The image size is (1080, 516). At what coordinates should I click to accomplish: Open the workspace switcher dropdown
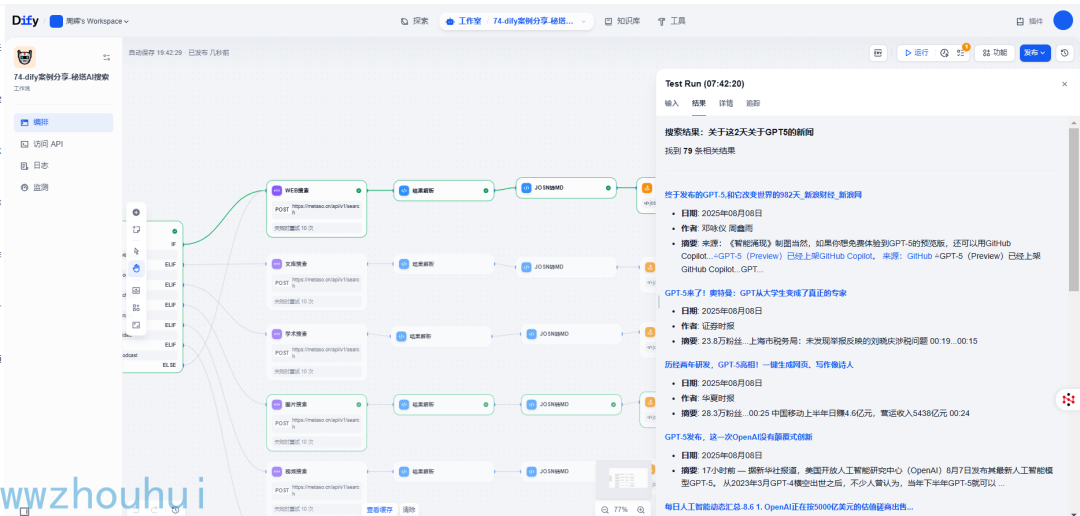click(x=90, y=21)
